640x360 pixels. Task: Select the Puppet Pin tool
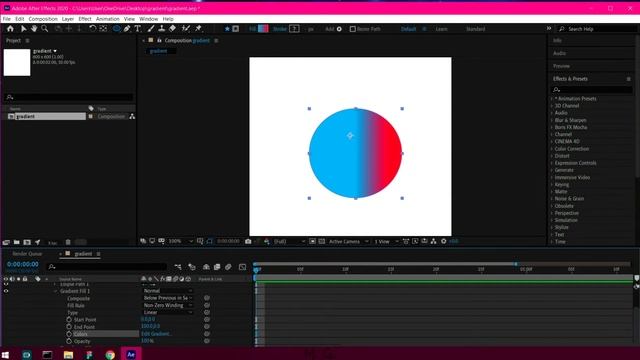199,29
